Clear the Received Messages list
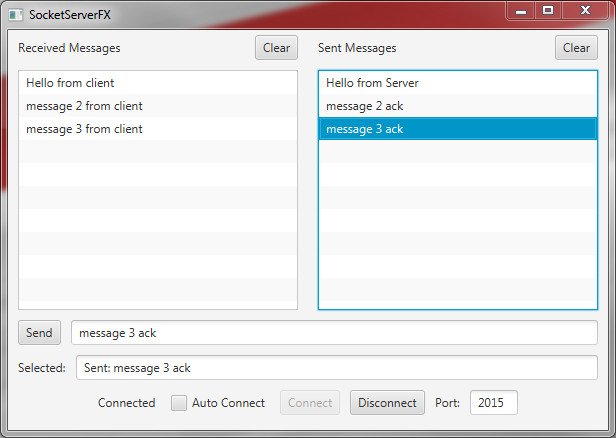Image resolution: width=616 pixels, height=438 pixels. 276,48
